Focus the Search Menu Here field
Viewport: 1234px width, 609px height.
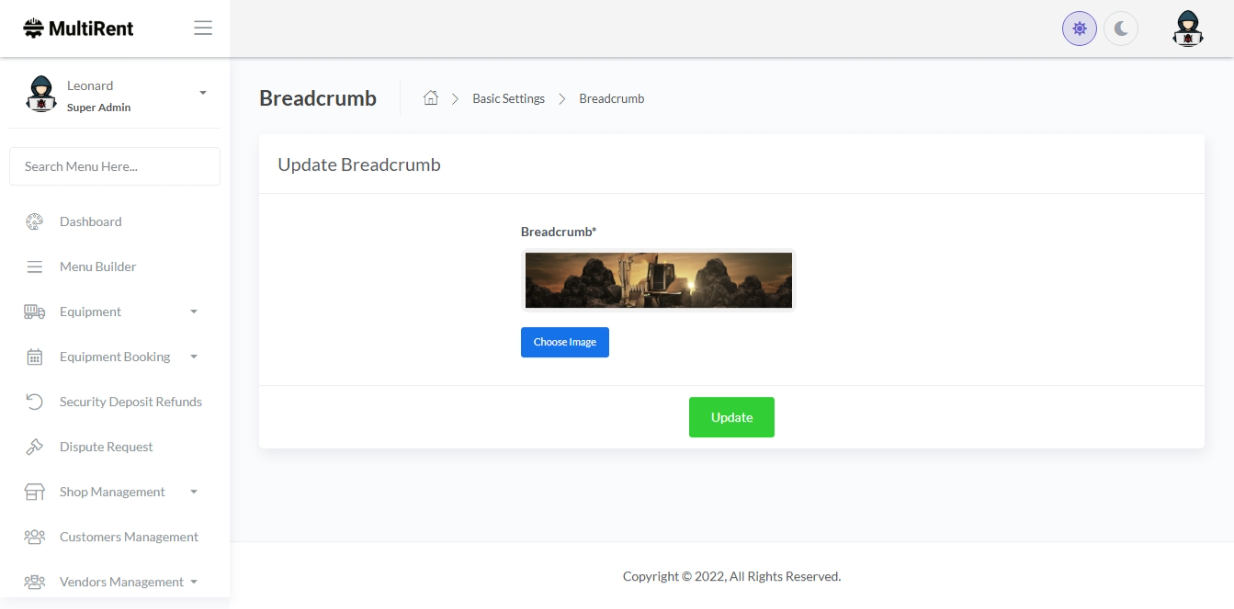[114, 167]
